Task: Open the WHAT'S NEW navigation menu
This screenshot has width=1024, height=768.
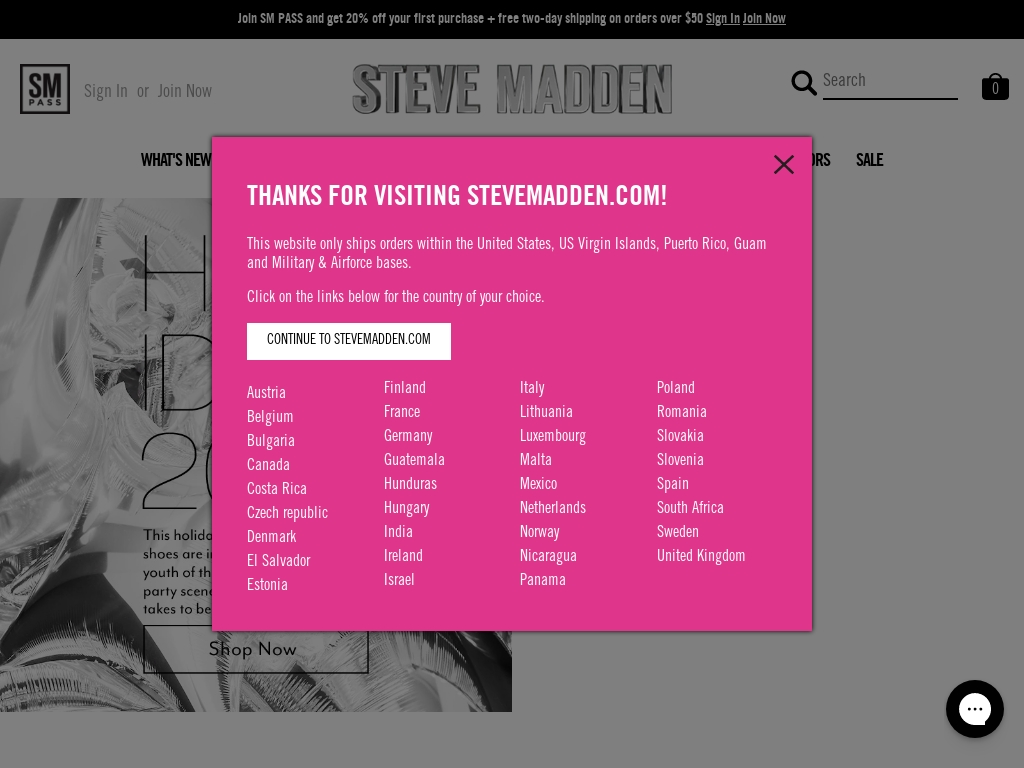Action: click(176, 161)
